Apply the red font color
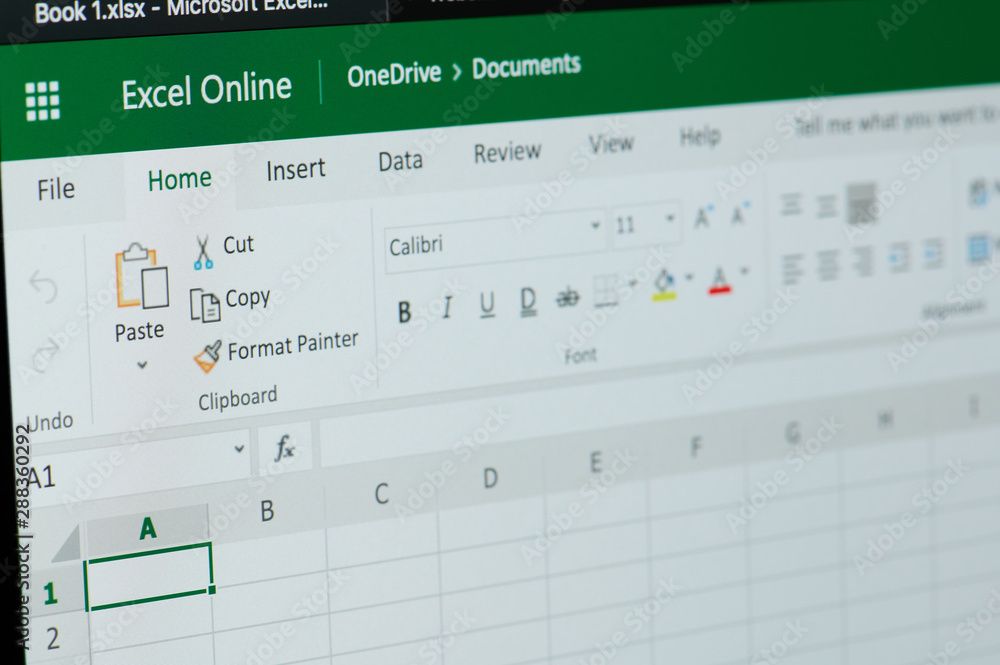The width and height of the screenshot is (1000, 665). [x=719, y=279]
